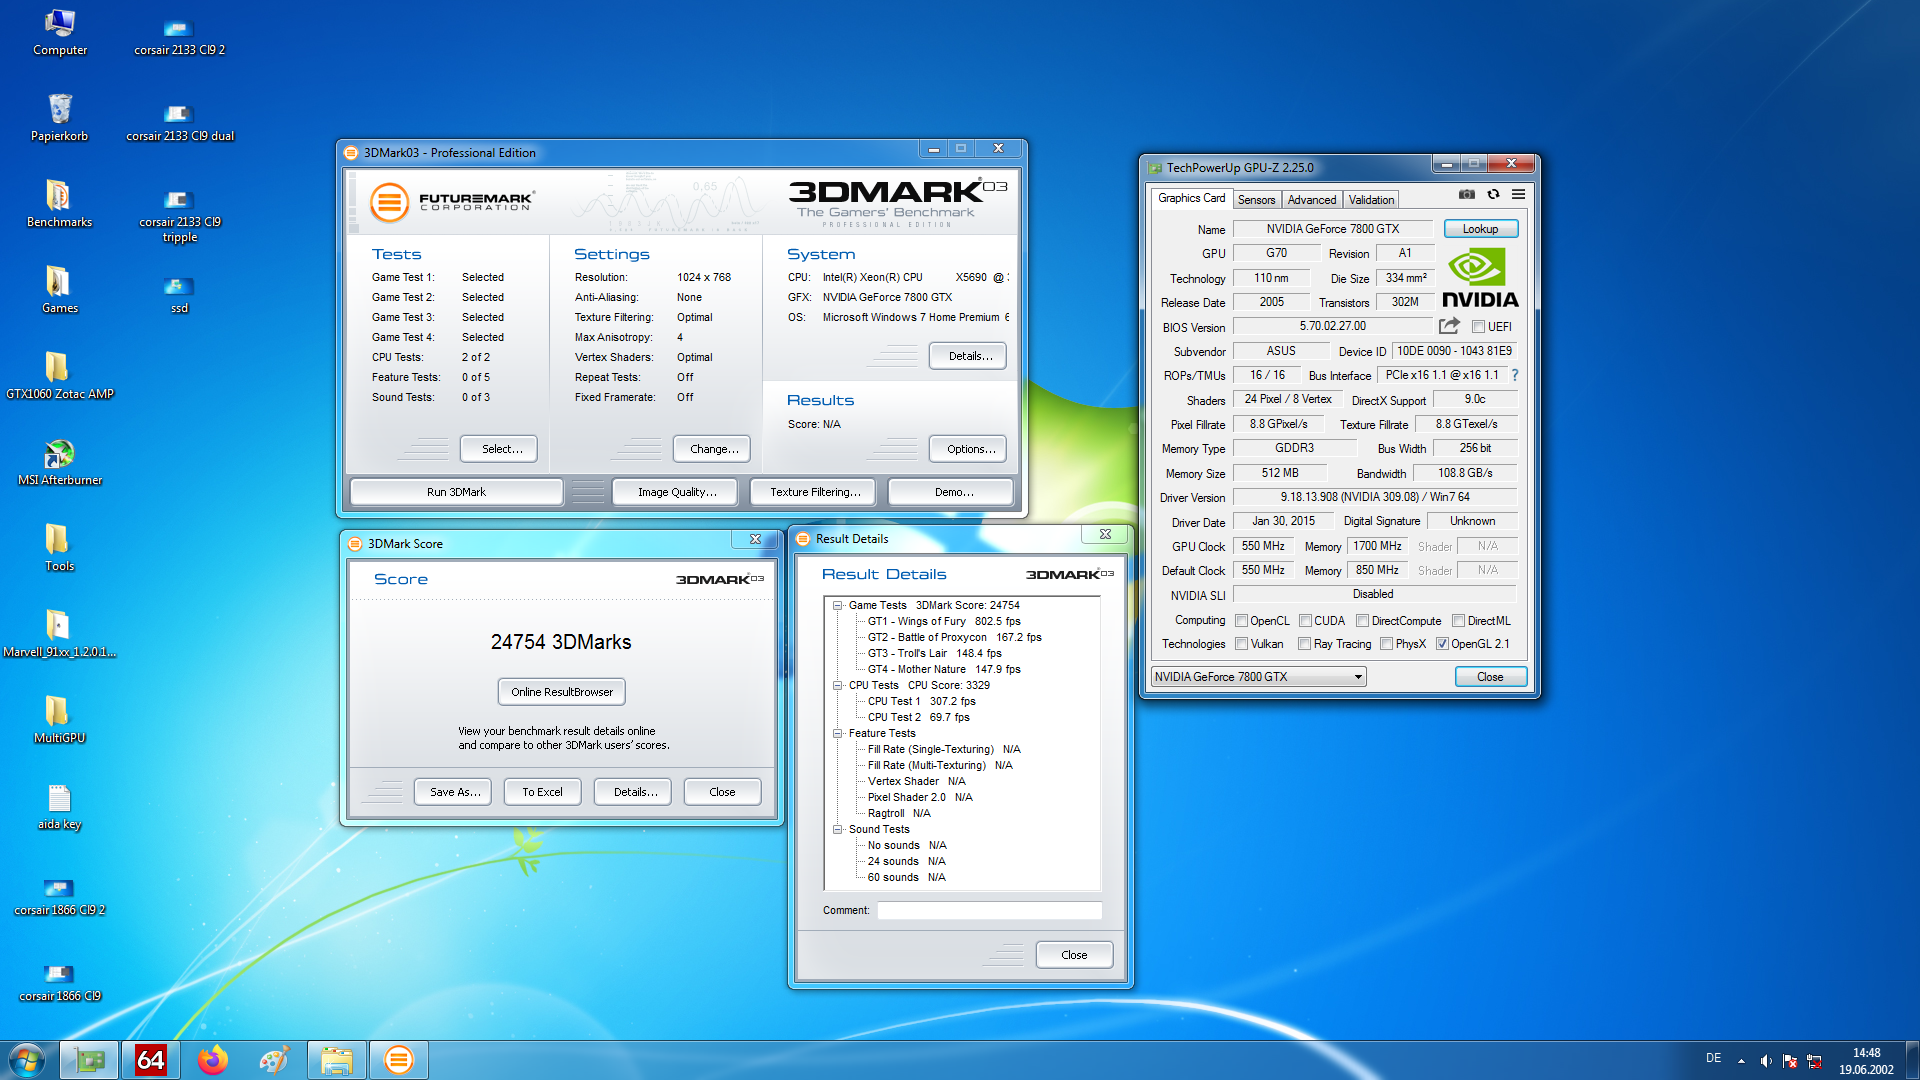The height and width of the screenshot is (1080, 1920).
Task: Click the AIDA64 taskbar icon
Action: point(150,1060)
